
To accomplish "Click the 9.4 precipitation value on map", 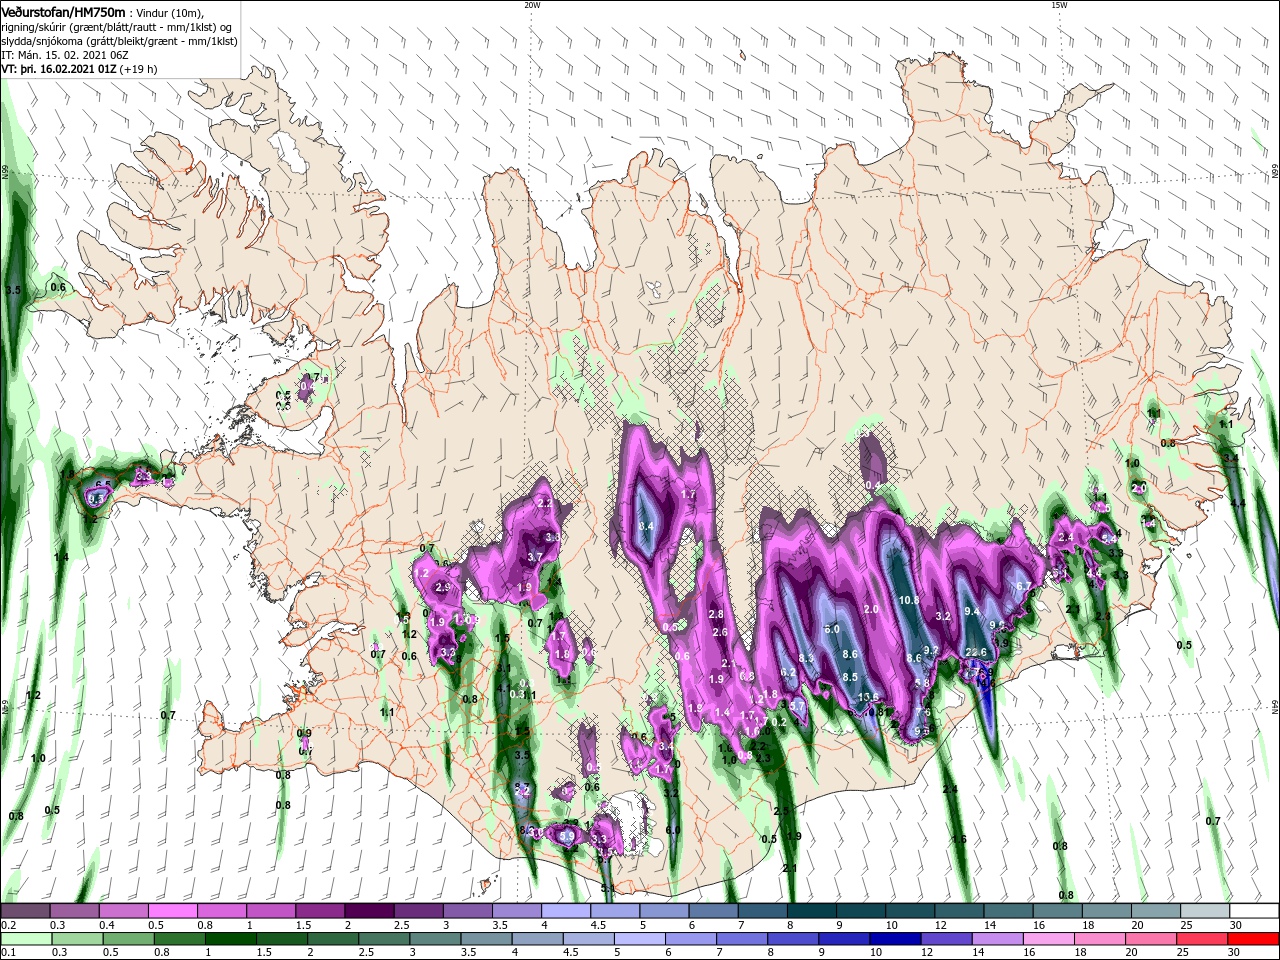I will [x=971, y=611].
